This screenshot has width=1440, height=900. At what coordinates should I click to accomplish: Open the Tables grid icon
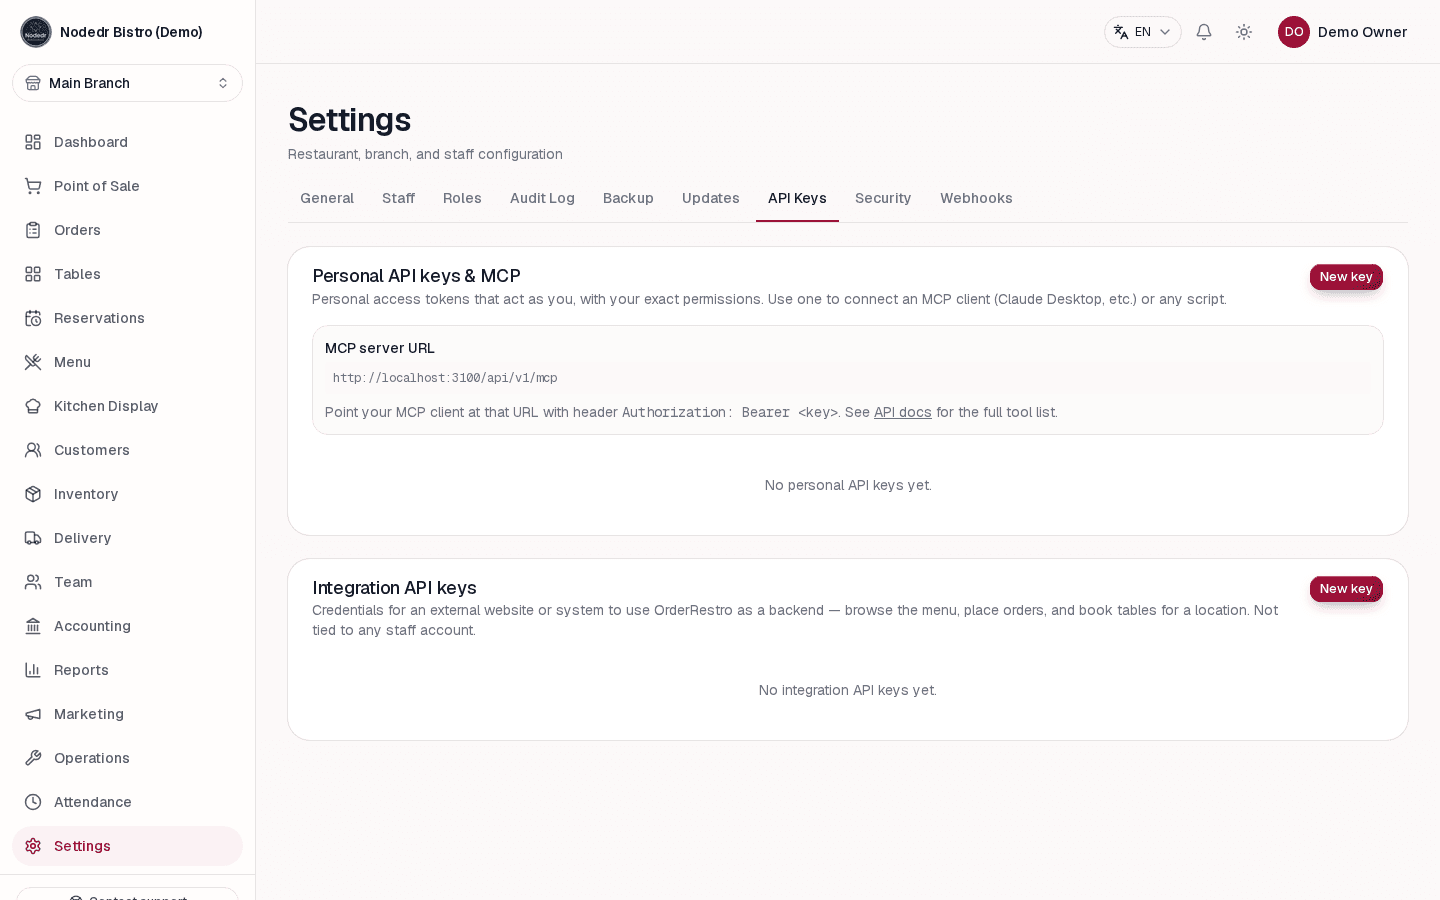click(33, 274)
